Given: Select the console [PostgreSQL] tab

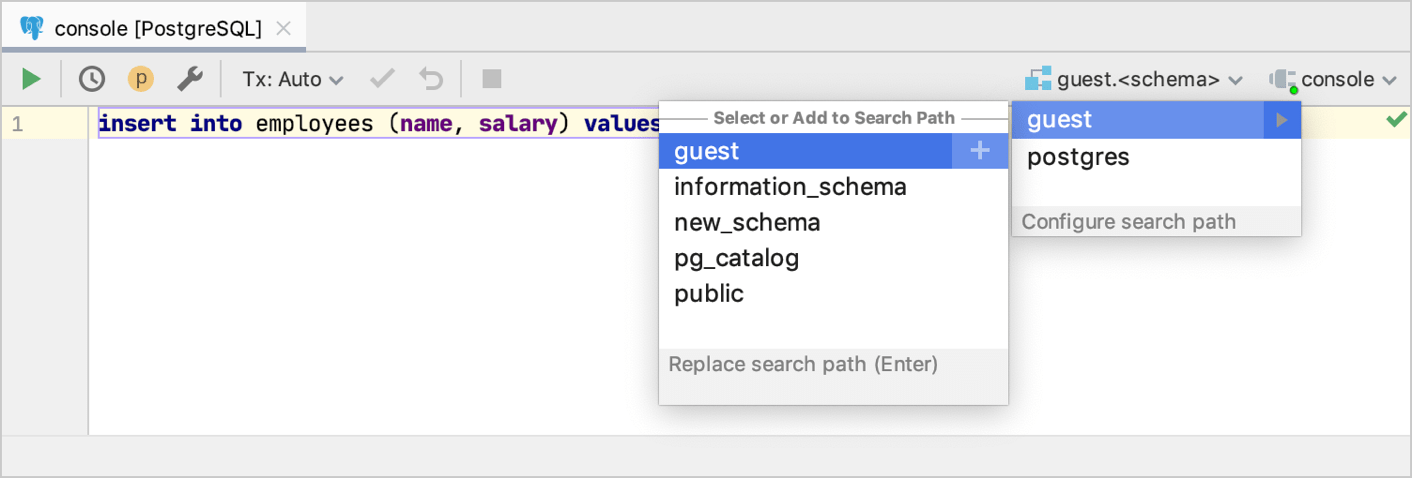Looking at the screenshot, I should pos(157,29).
